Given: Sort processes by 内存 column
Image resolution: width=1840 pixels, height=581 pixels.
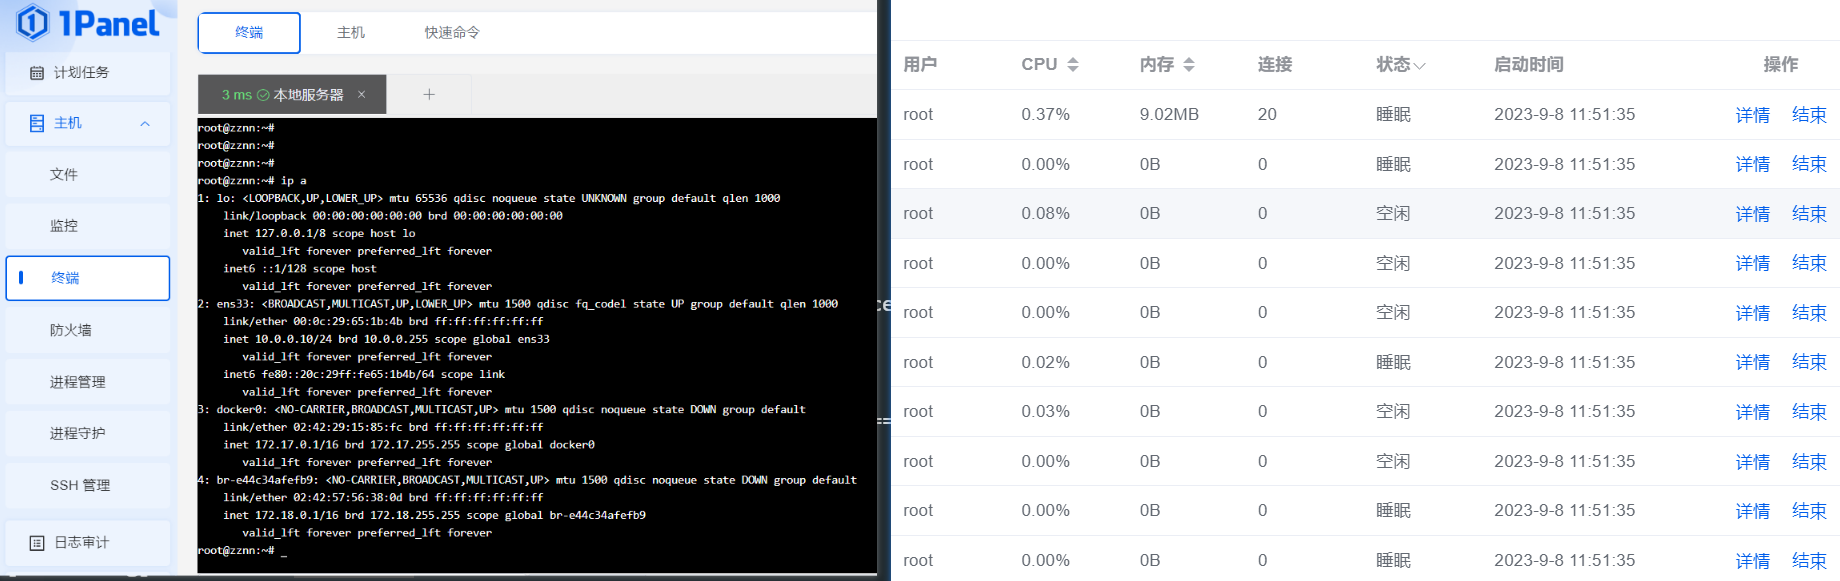Looking at the screenshot, I should [1189, 65].
